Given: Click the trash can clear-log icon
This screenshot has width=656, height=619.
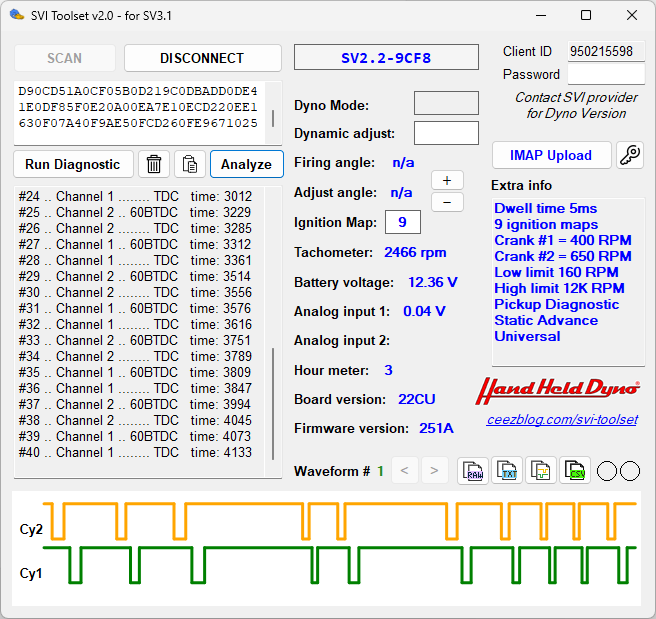Looking at the screenshot, I should pos(154,164).
